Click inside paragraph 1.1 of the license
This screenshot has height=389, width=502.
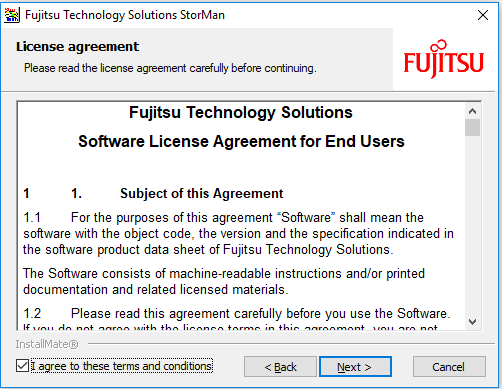click(x=238, y=233)
